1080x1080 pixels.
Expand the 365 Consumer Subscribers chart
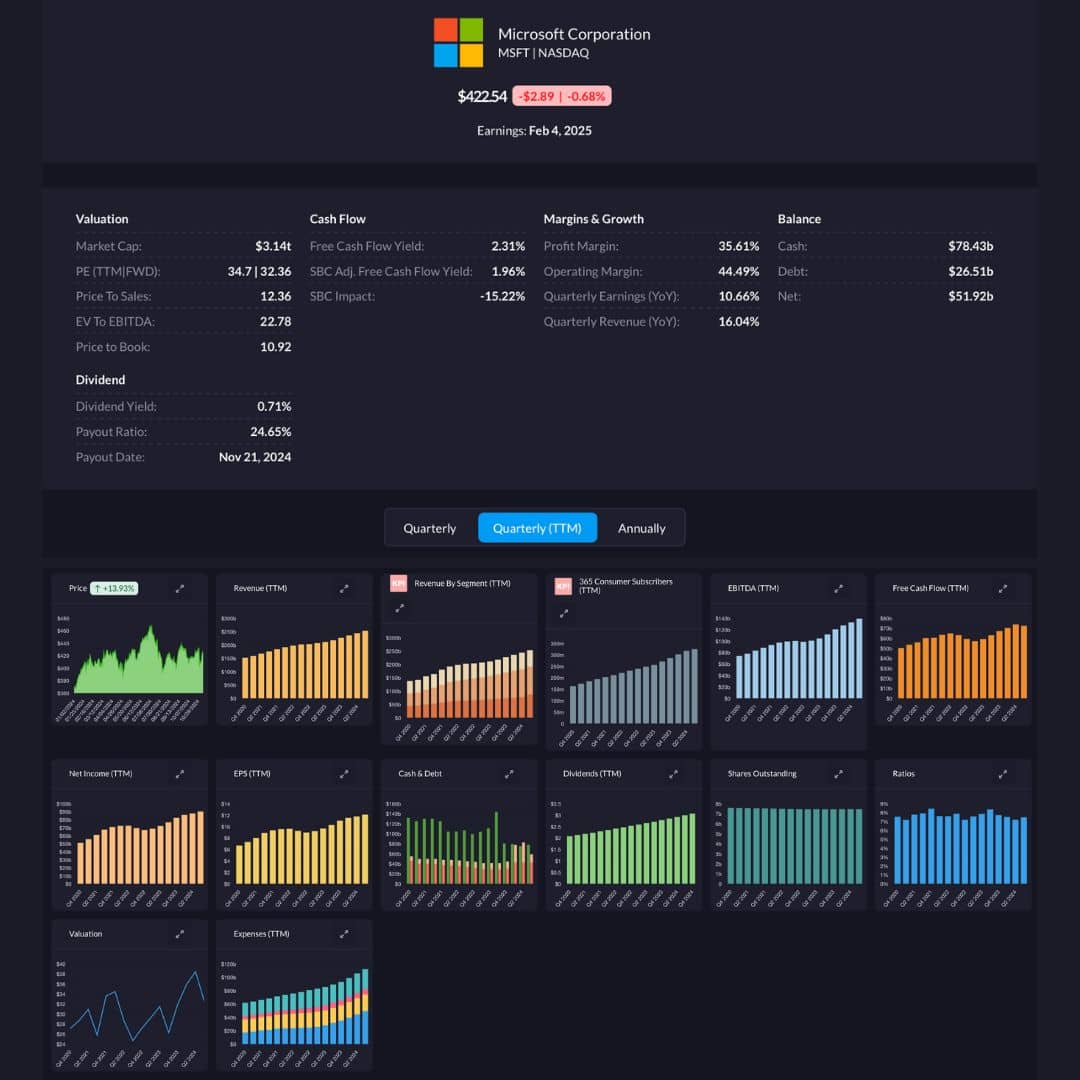(563, 613)
